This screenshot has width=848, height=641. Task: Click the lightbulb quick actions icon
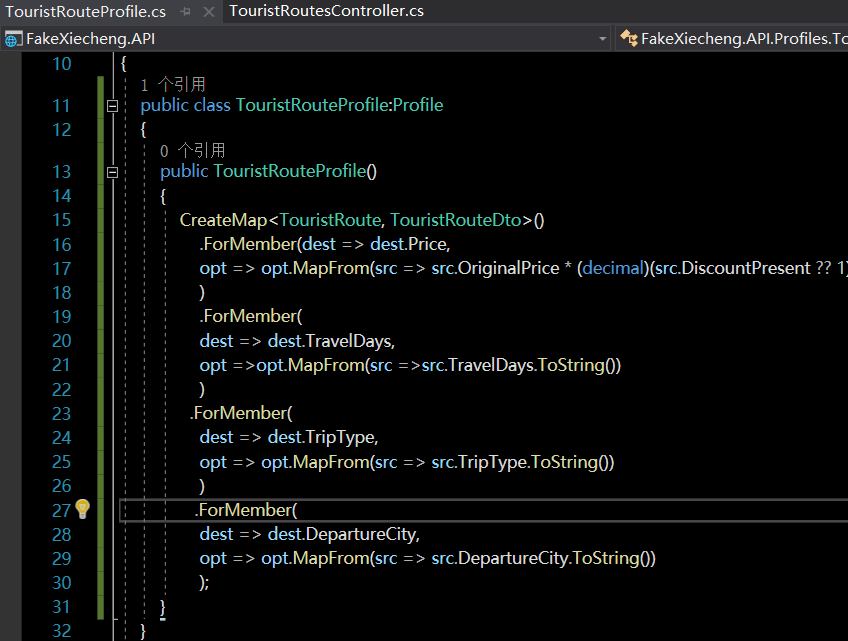pyautogui.click(x=82, y=509)
